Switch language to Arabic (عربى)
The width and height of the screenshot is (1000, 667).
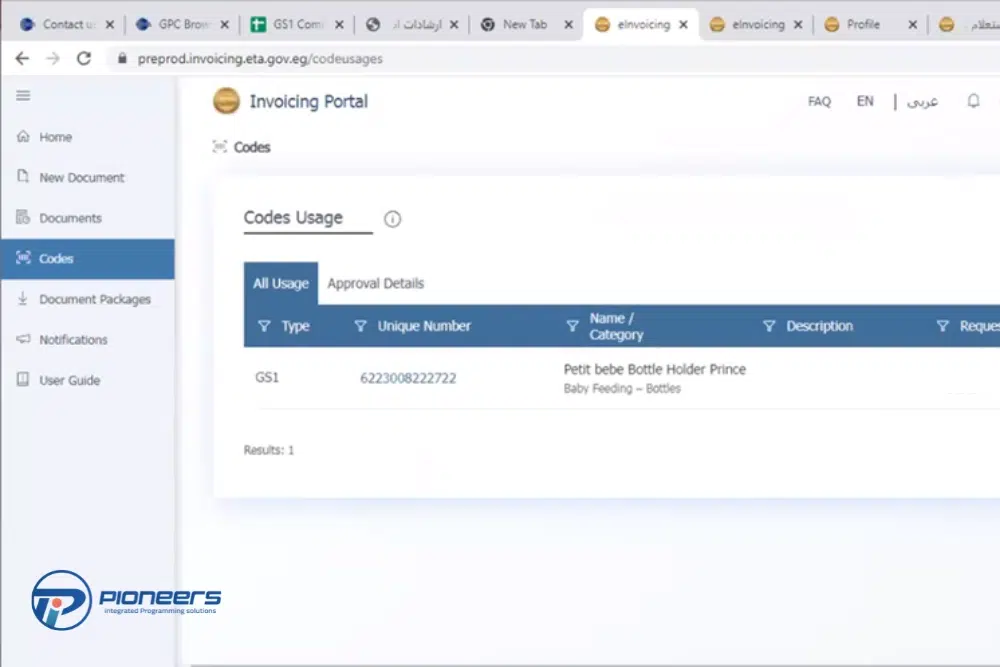pyautogui.click(x=922, y=101)
